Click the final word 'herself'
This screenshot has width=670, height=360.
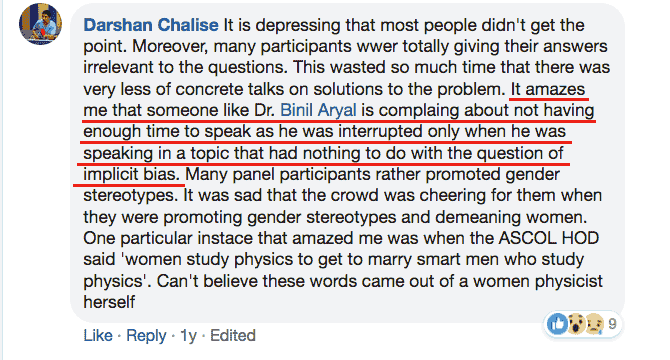[x=109, y=302]
